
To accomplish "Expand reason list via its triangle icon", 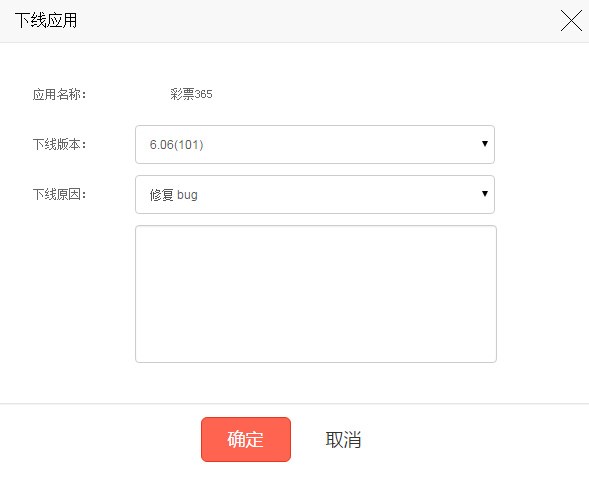I will pos(485,194).
